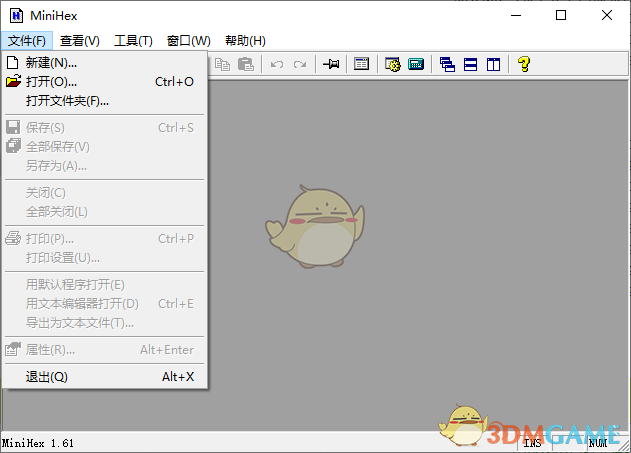Open the 文件(F) menu

coord(27,41)
